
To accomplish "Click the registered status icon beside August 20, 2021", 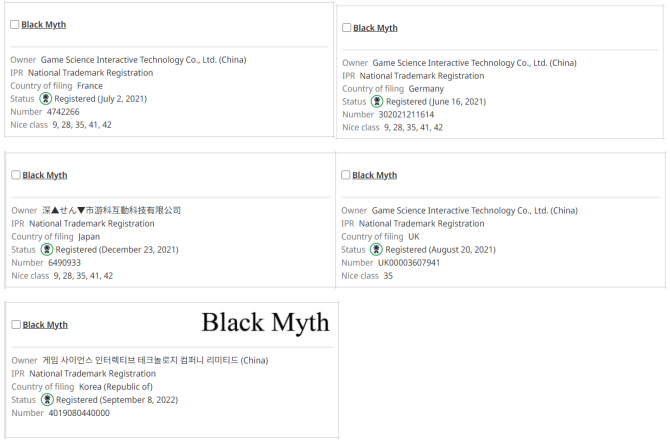I will click(x=376, y=249).
